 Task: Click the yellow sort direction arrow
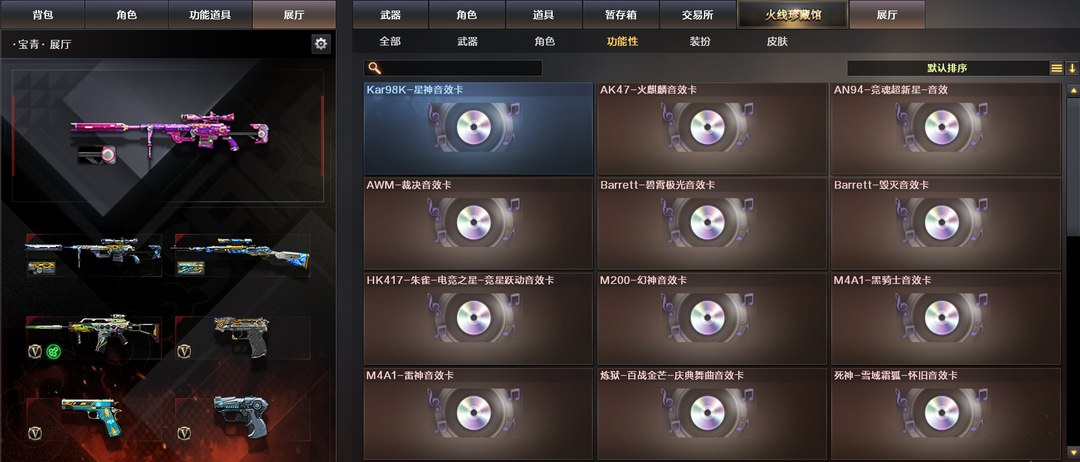click(1072, 68)
